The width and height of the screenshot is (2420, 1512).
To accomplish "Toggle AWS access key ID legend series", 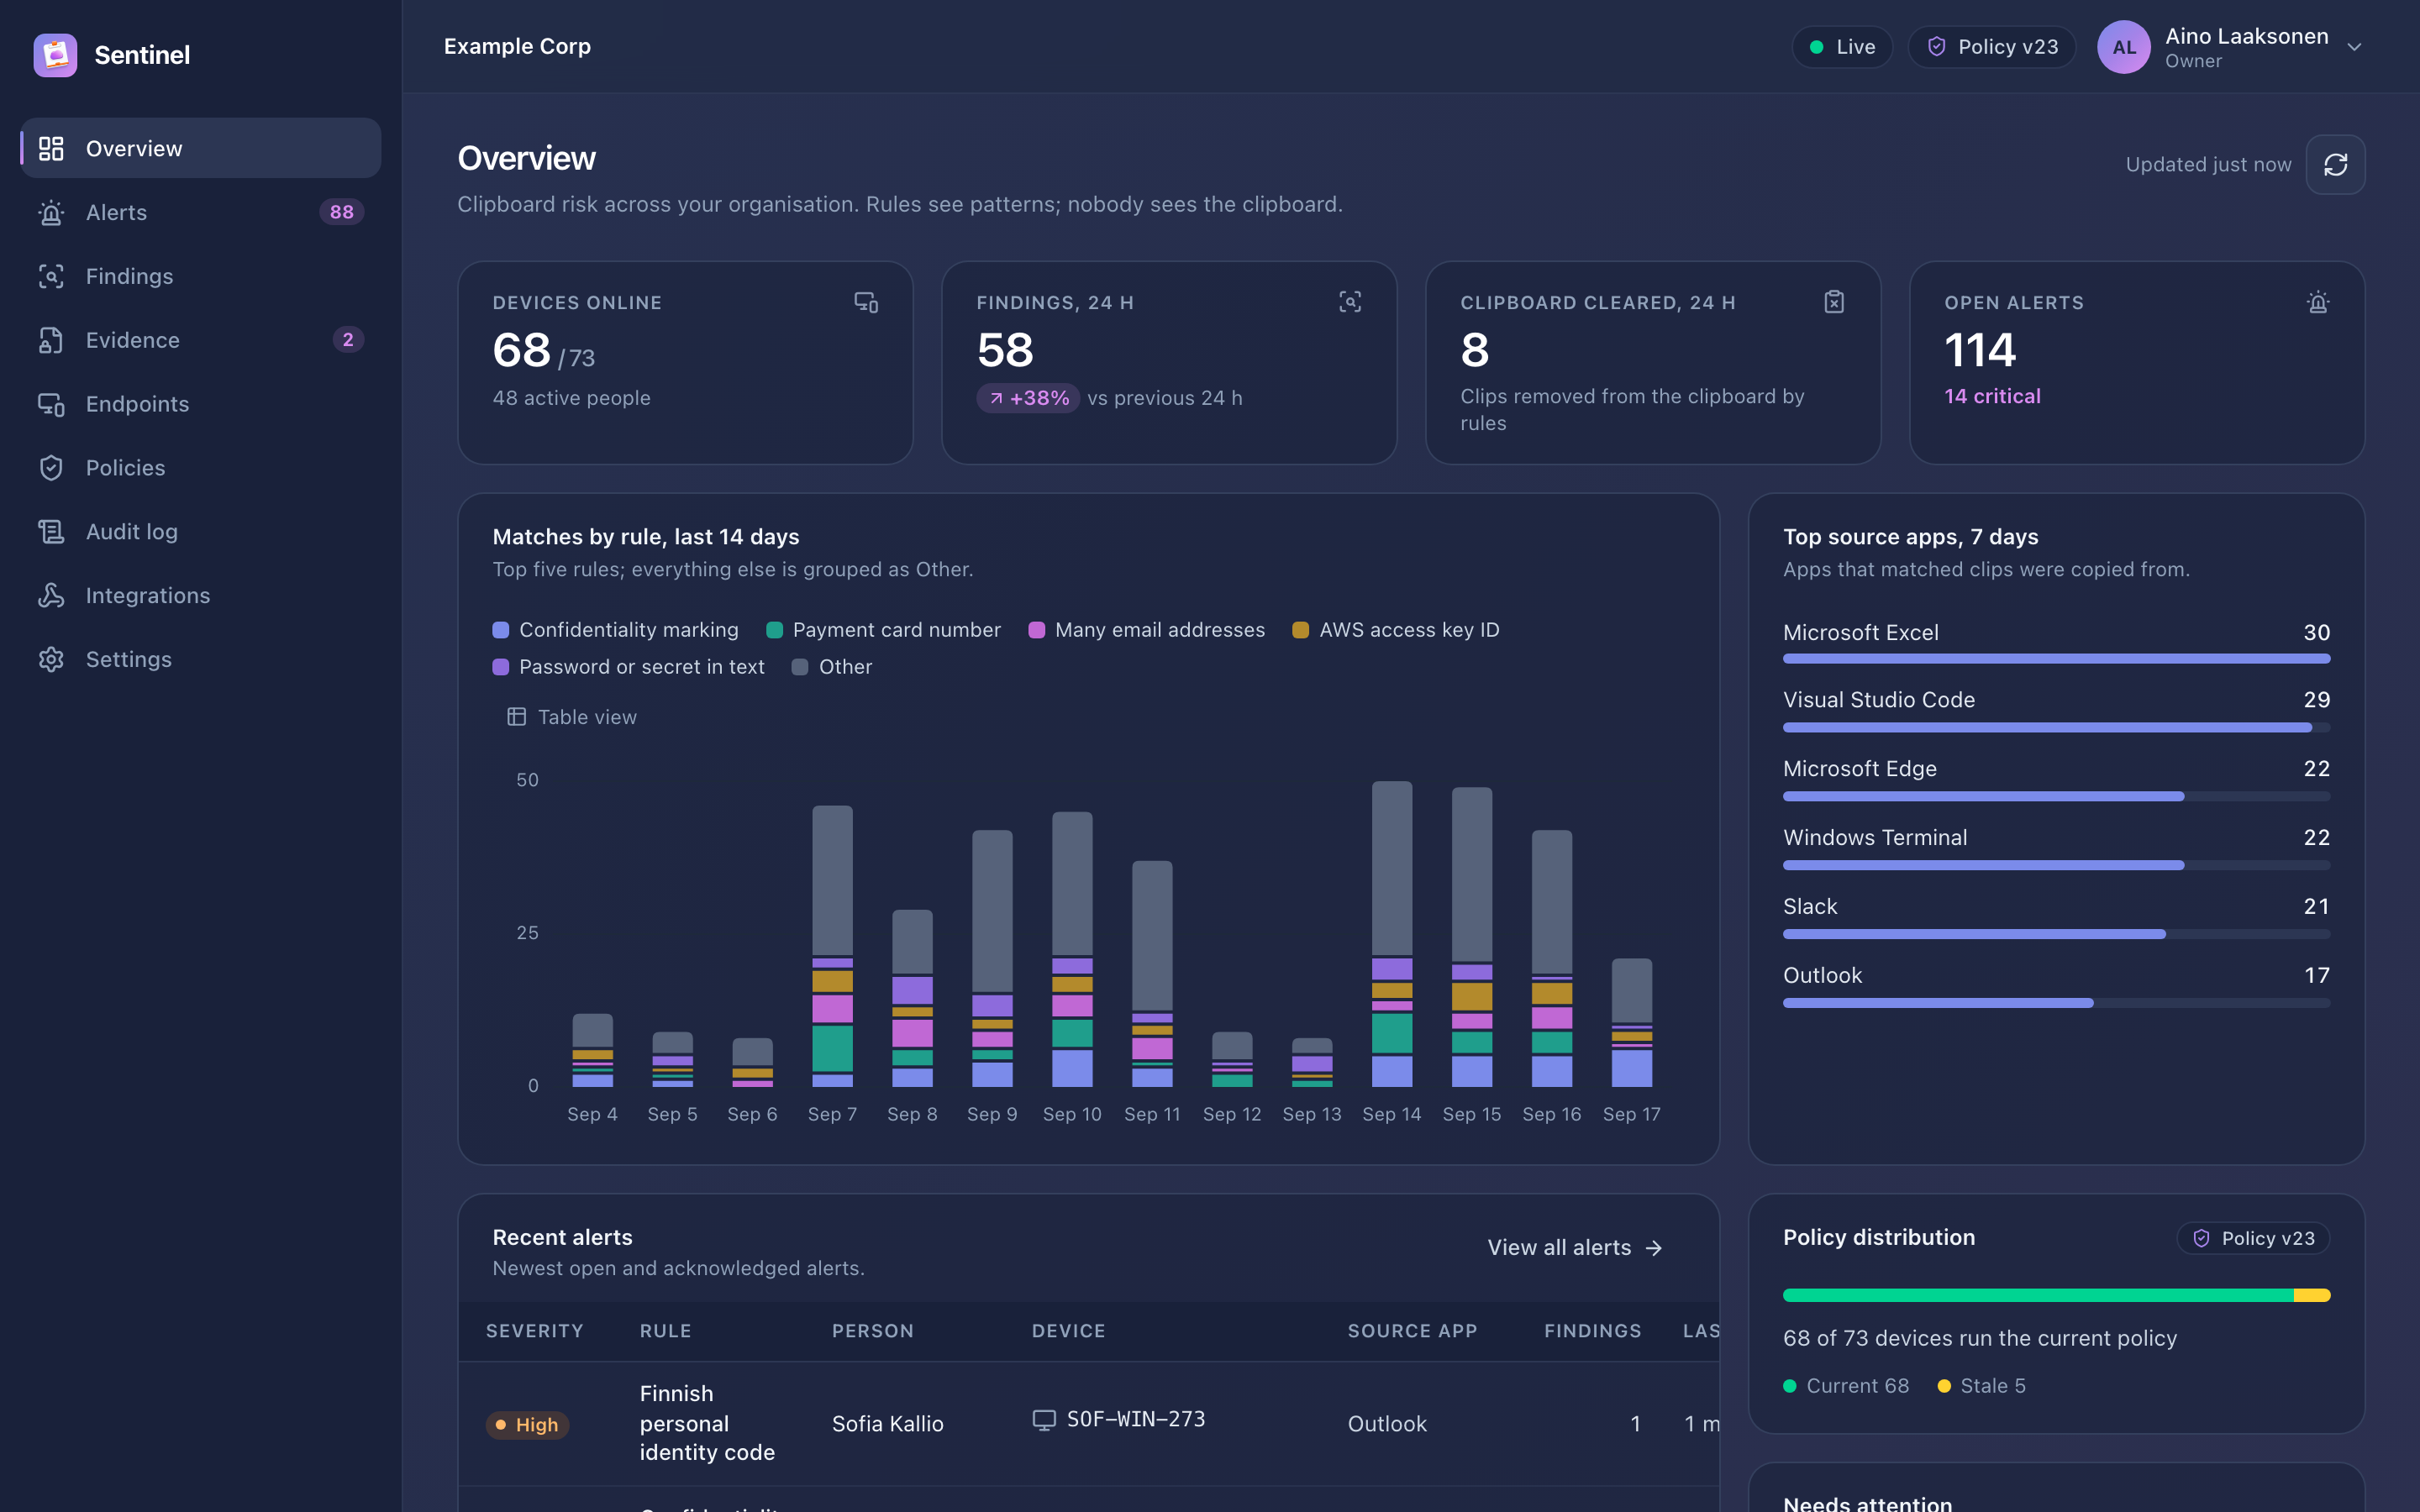I will 1396,630.
